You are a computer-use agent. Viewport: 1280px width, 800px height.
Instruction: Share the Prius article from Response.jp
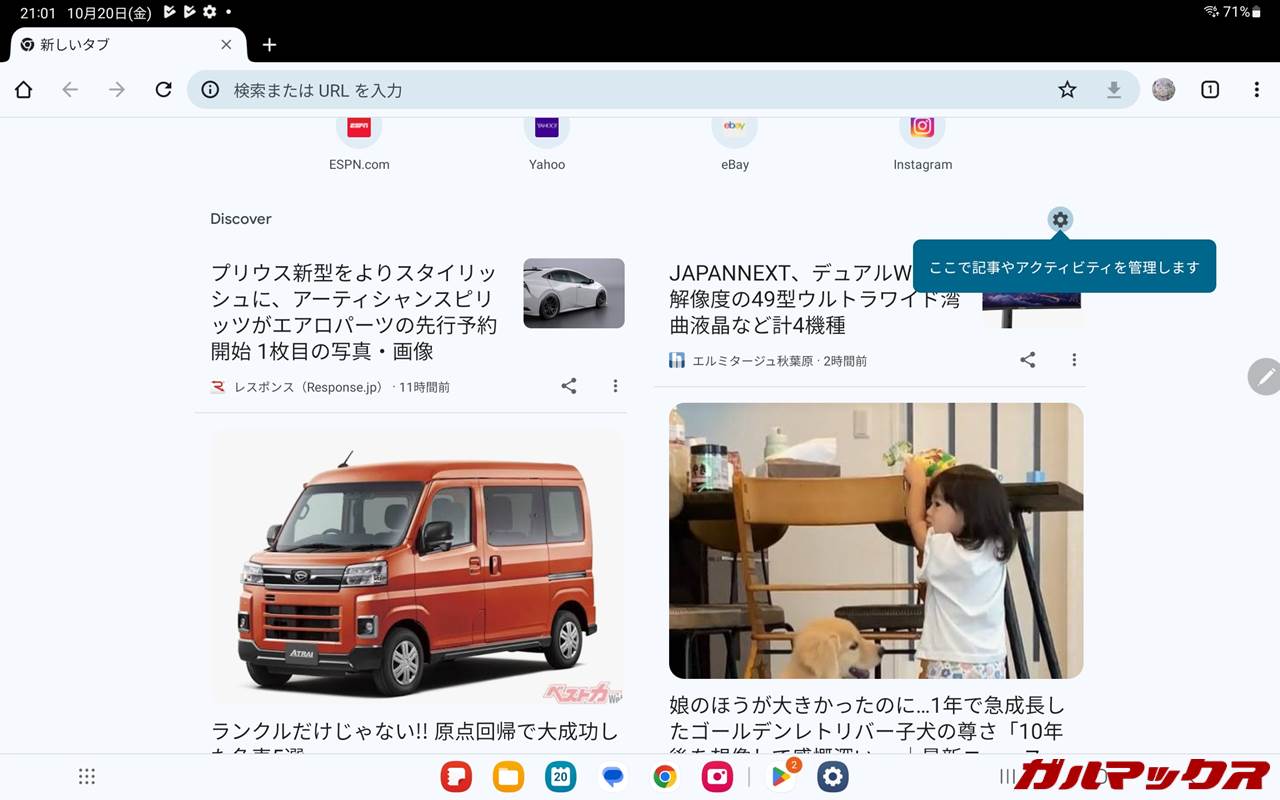click(x=569, y=386)
